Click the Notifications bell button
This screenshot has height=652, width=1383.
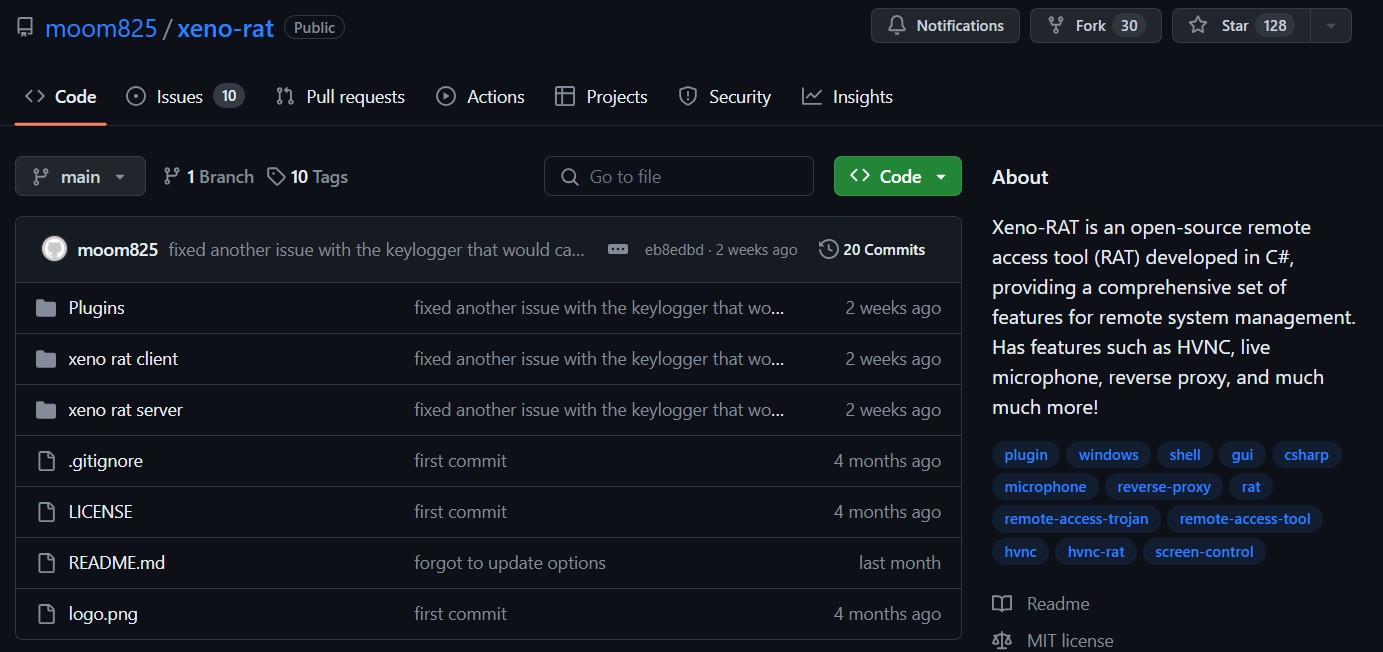click(945, 26)
